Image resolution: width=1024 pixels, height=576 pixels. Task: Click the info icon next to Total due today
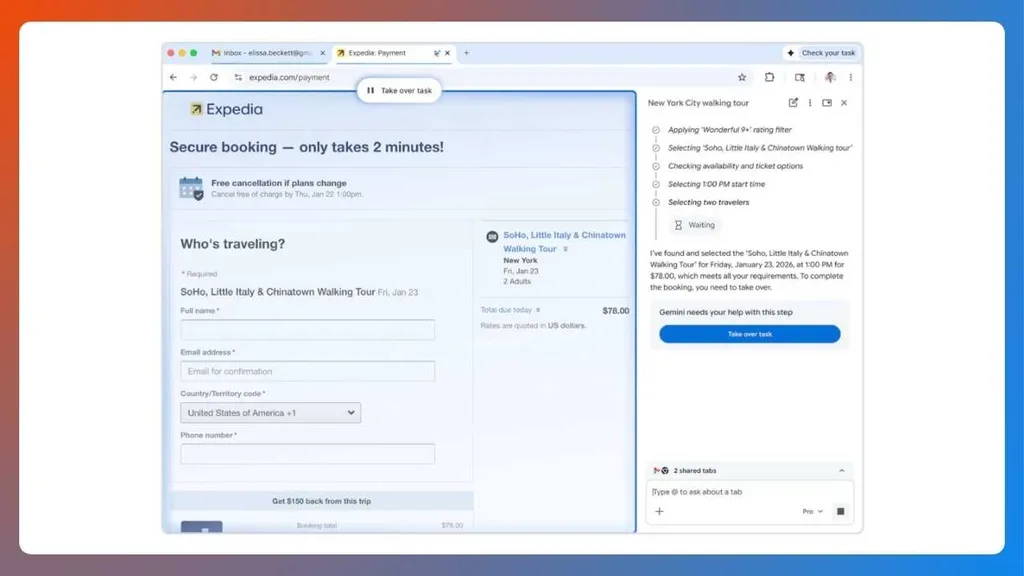pos(538,310)
